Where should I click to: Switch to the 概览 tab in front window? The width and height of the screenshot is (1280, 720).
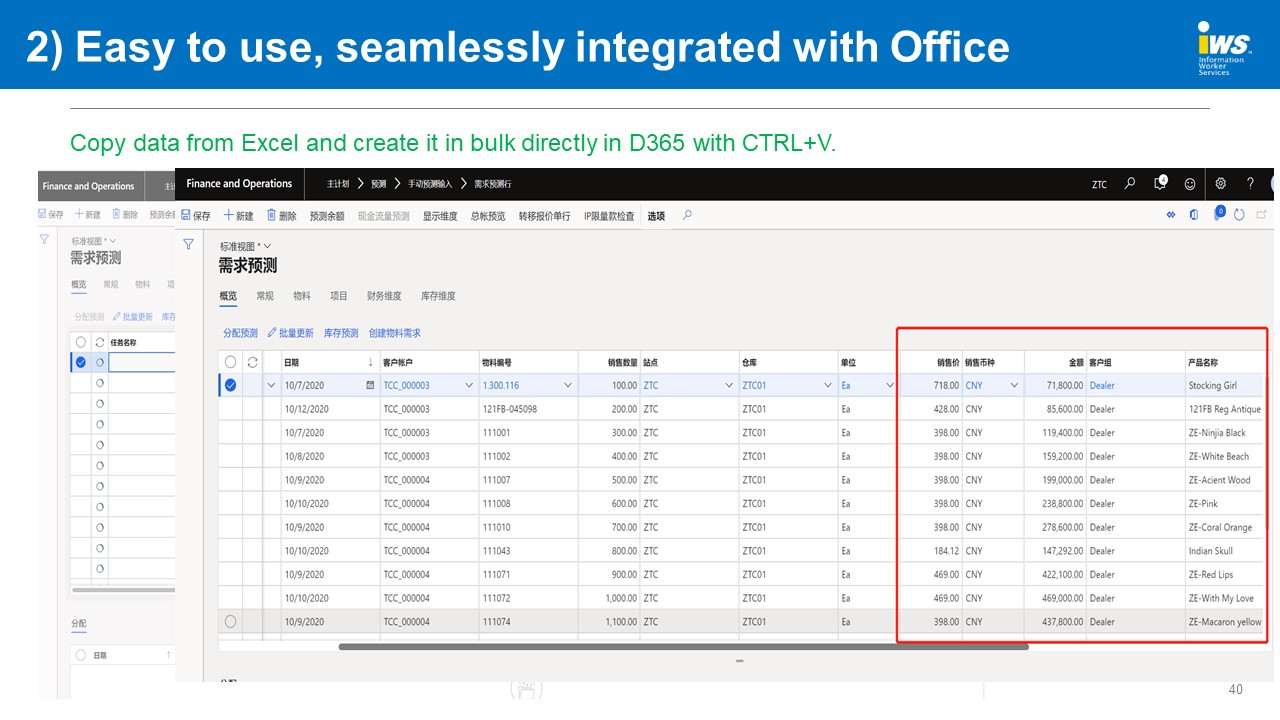(228, 296)
